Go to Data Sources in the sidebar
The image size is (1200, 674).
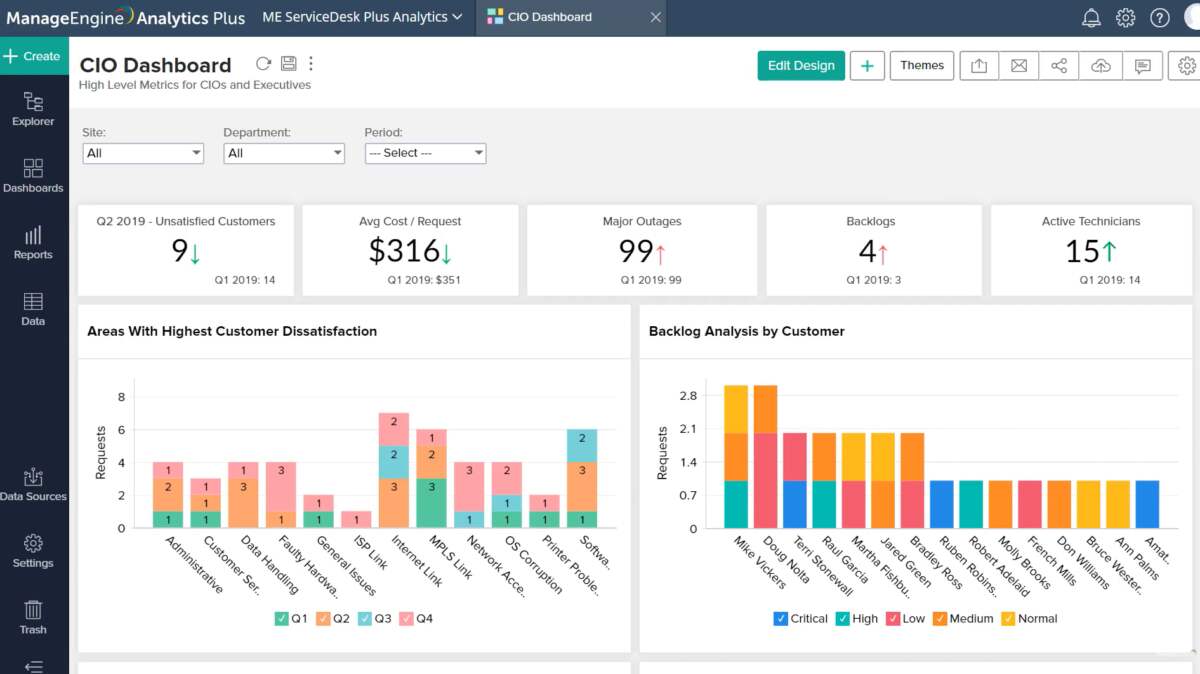(x=33, y=483)
